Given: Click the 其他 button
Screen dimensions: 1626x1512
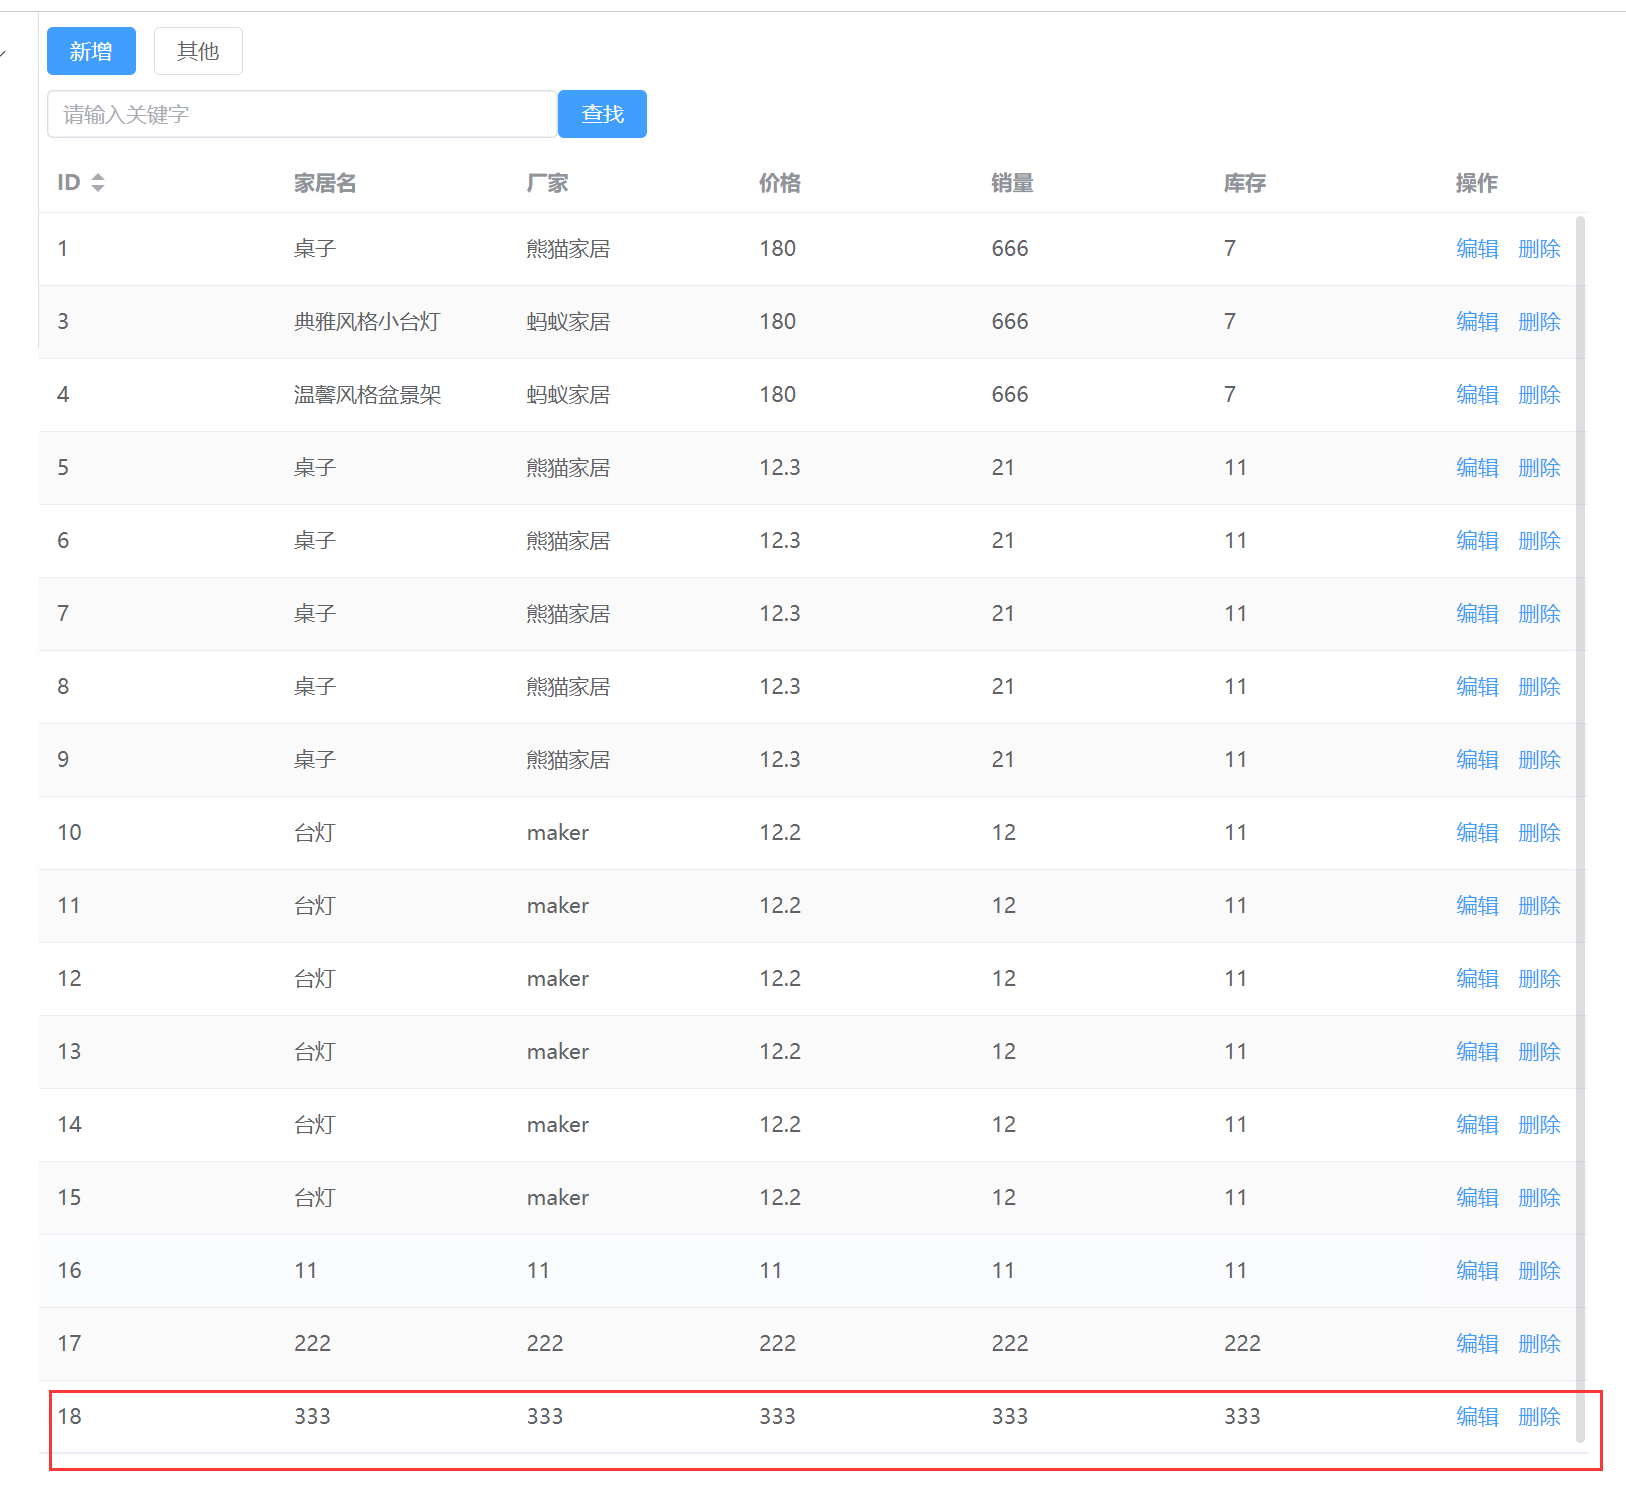Looking at the screenshot, I should 198,51.
